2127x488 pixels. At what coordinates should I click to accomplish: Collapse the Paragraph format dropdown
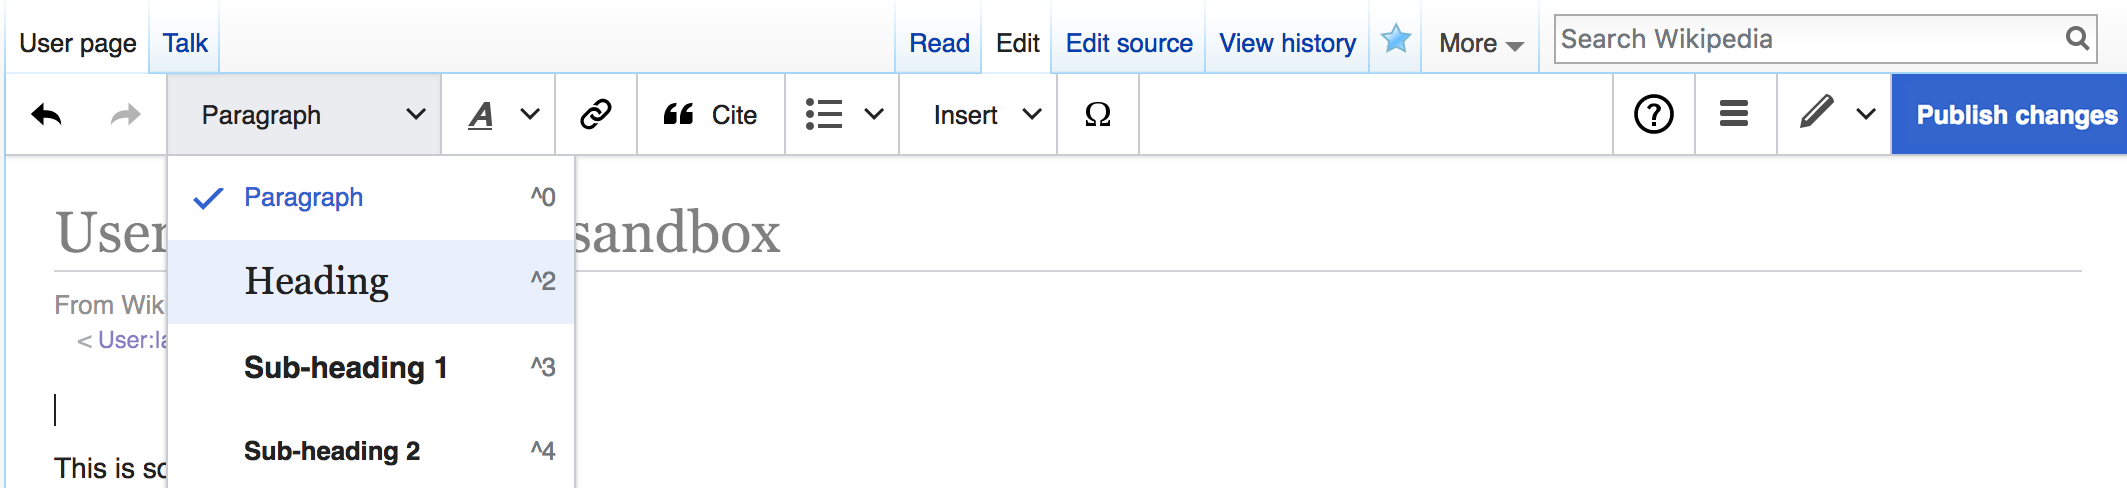(x=304, y=115)
